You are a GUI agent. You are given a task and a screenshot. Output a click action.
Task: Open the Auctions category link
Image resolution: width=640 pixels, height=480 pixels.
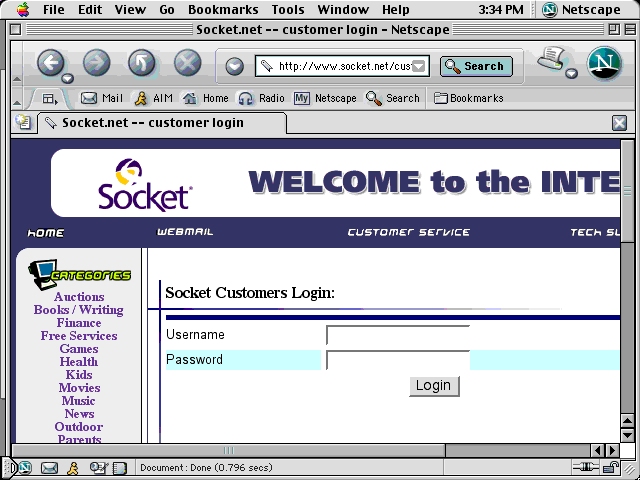click(x=79, y=297)
